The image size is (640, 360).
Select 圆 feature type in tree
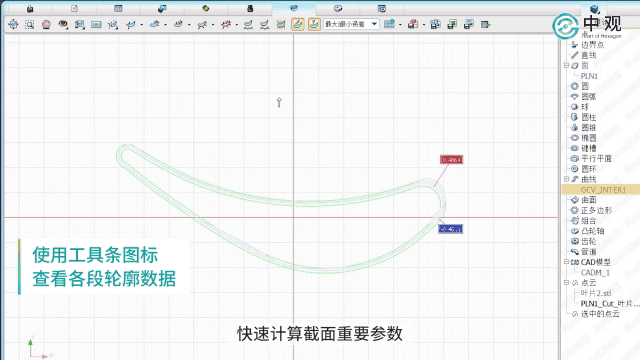pos(585,86)
